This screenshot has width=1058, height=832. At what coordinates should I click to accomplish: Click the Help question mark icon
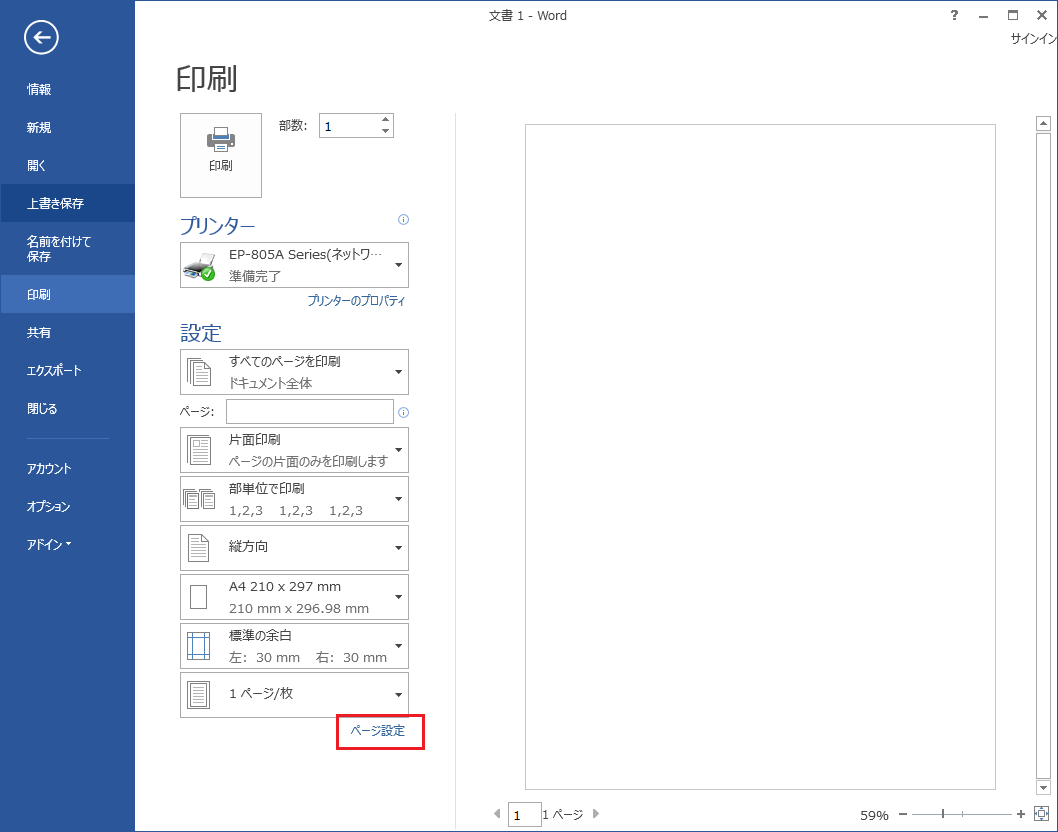click(x=954, y=15)
